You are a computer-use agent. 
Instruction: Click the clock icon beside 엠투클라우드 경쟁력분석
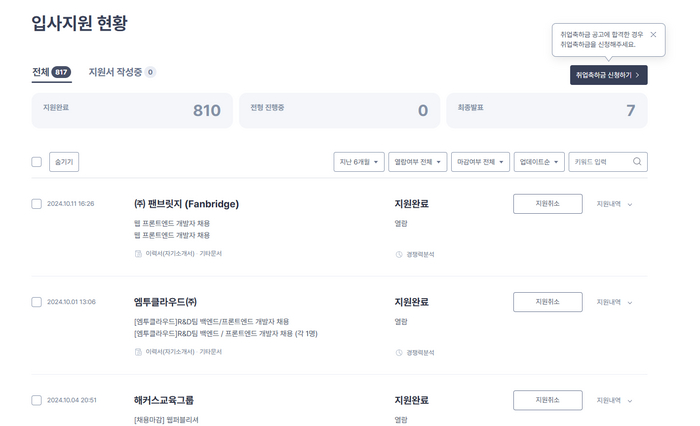point(399,352)
